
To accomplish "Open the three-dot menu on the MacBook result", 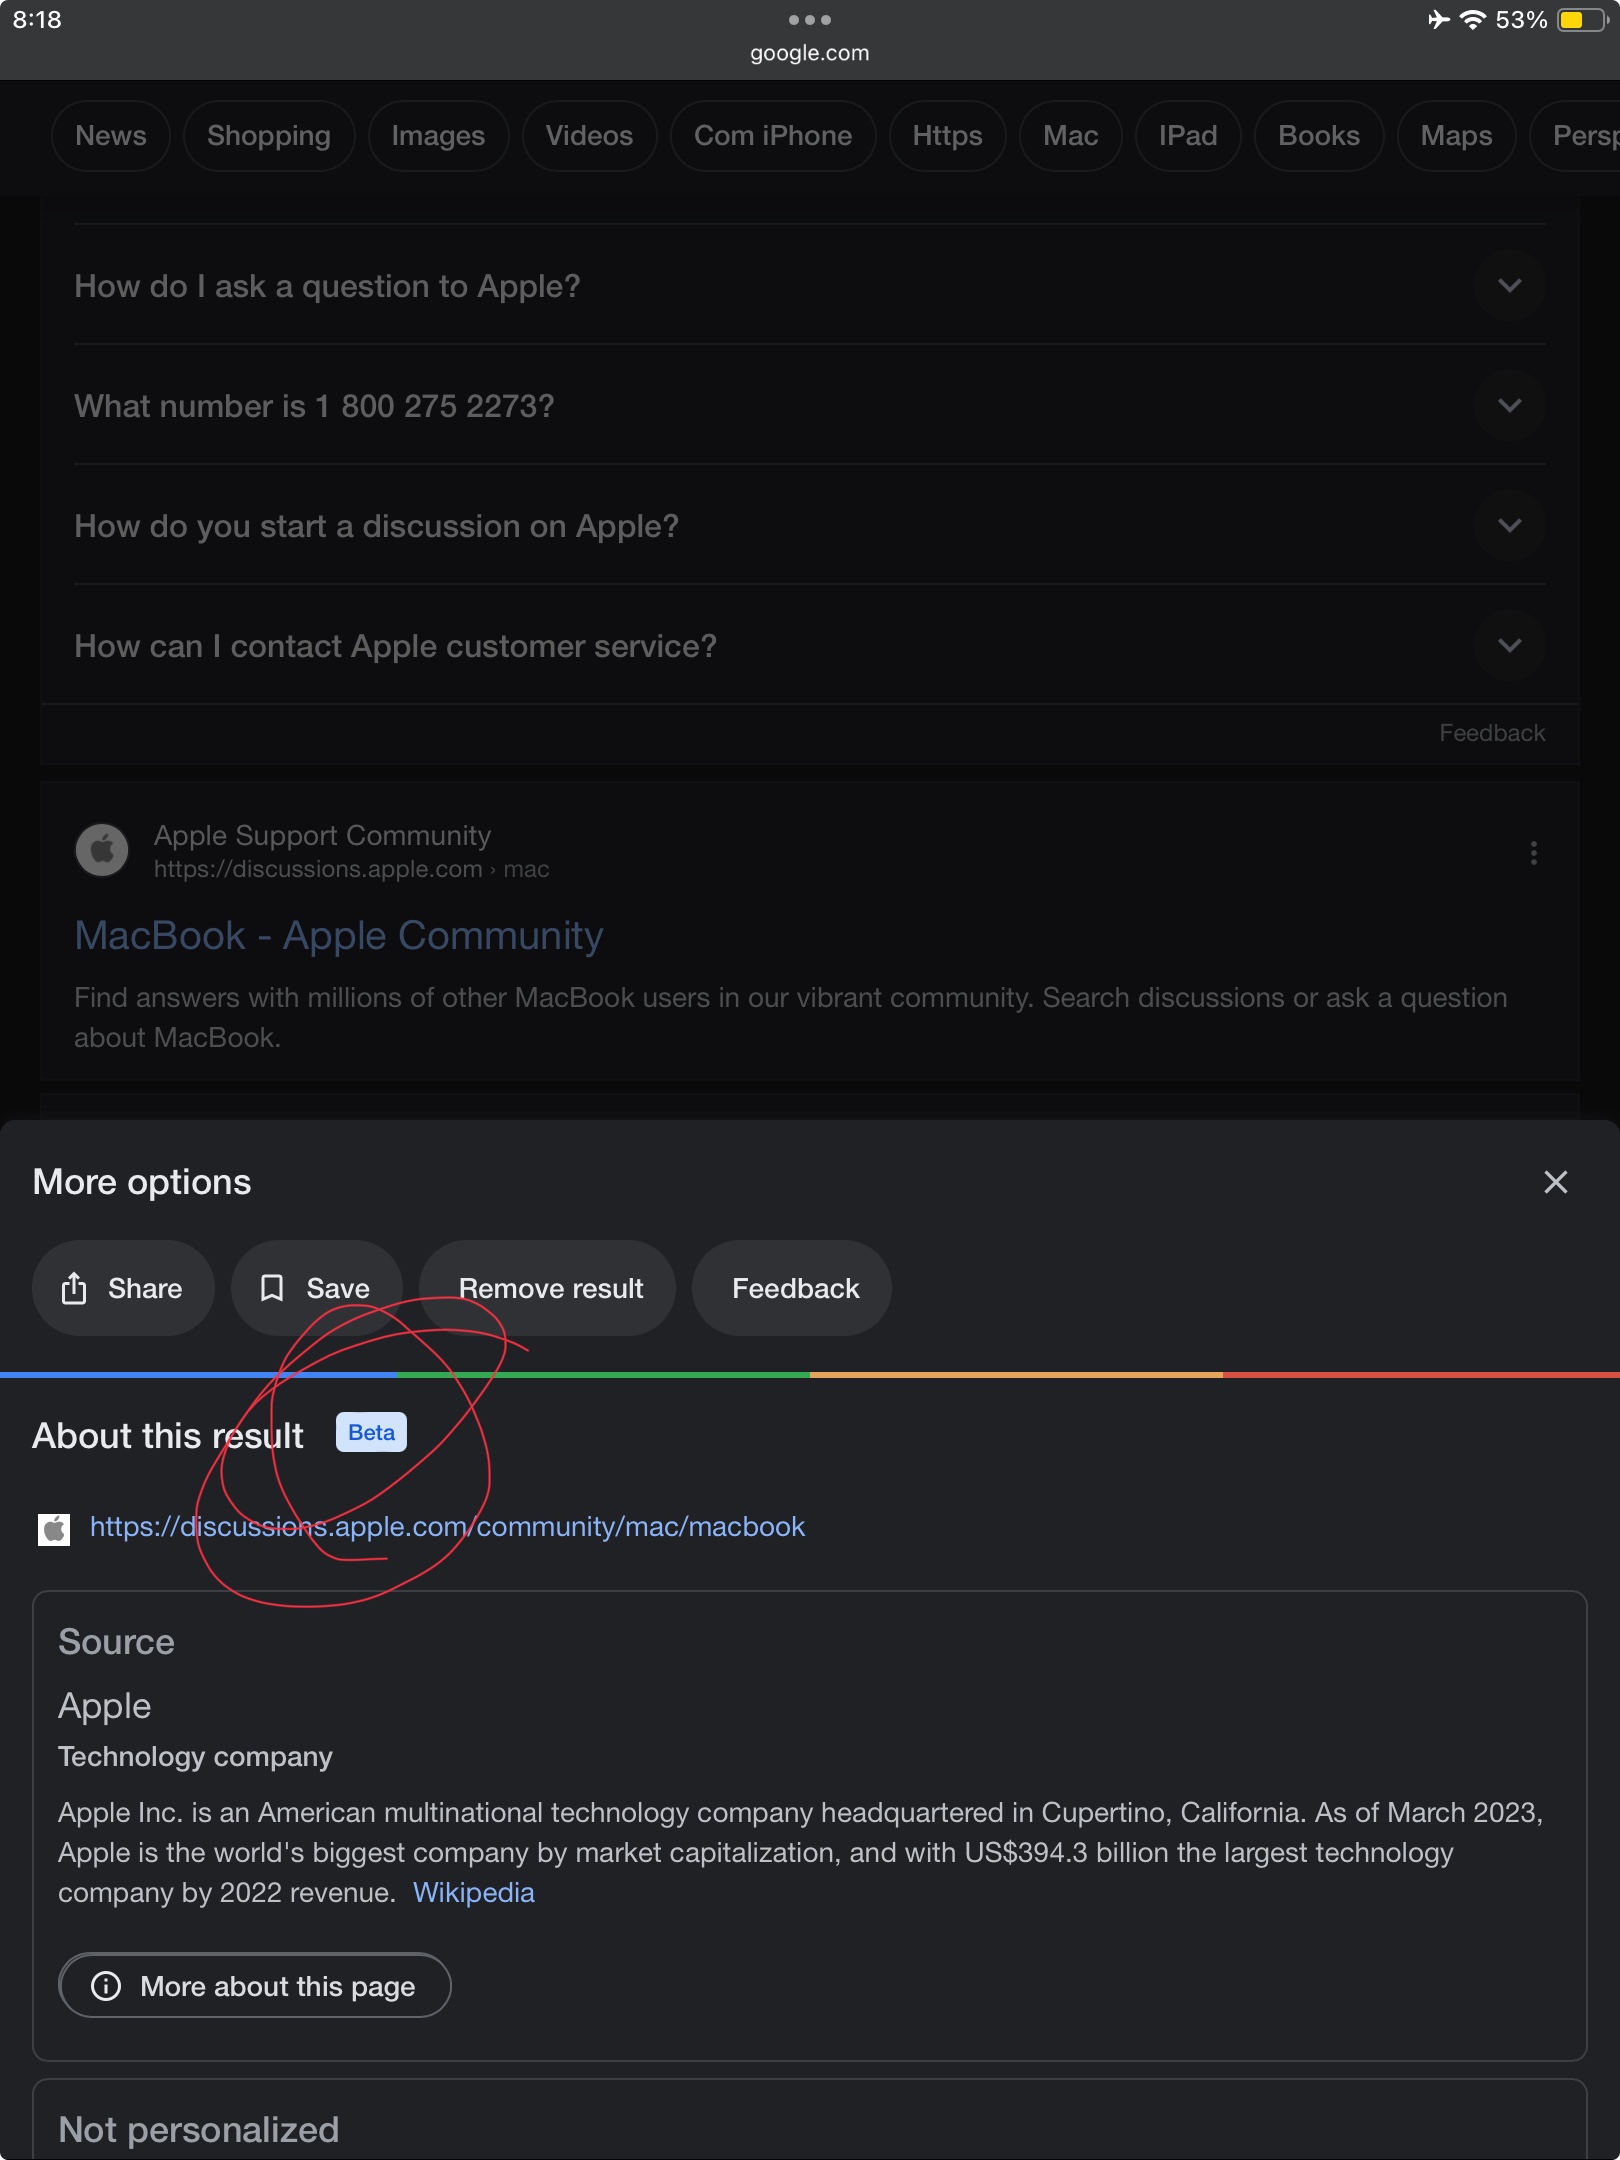I will click(x=1533, y=853).
